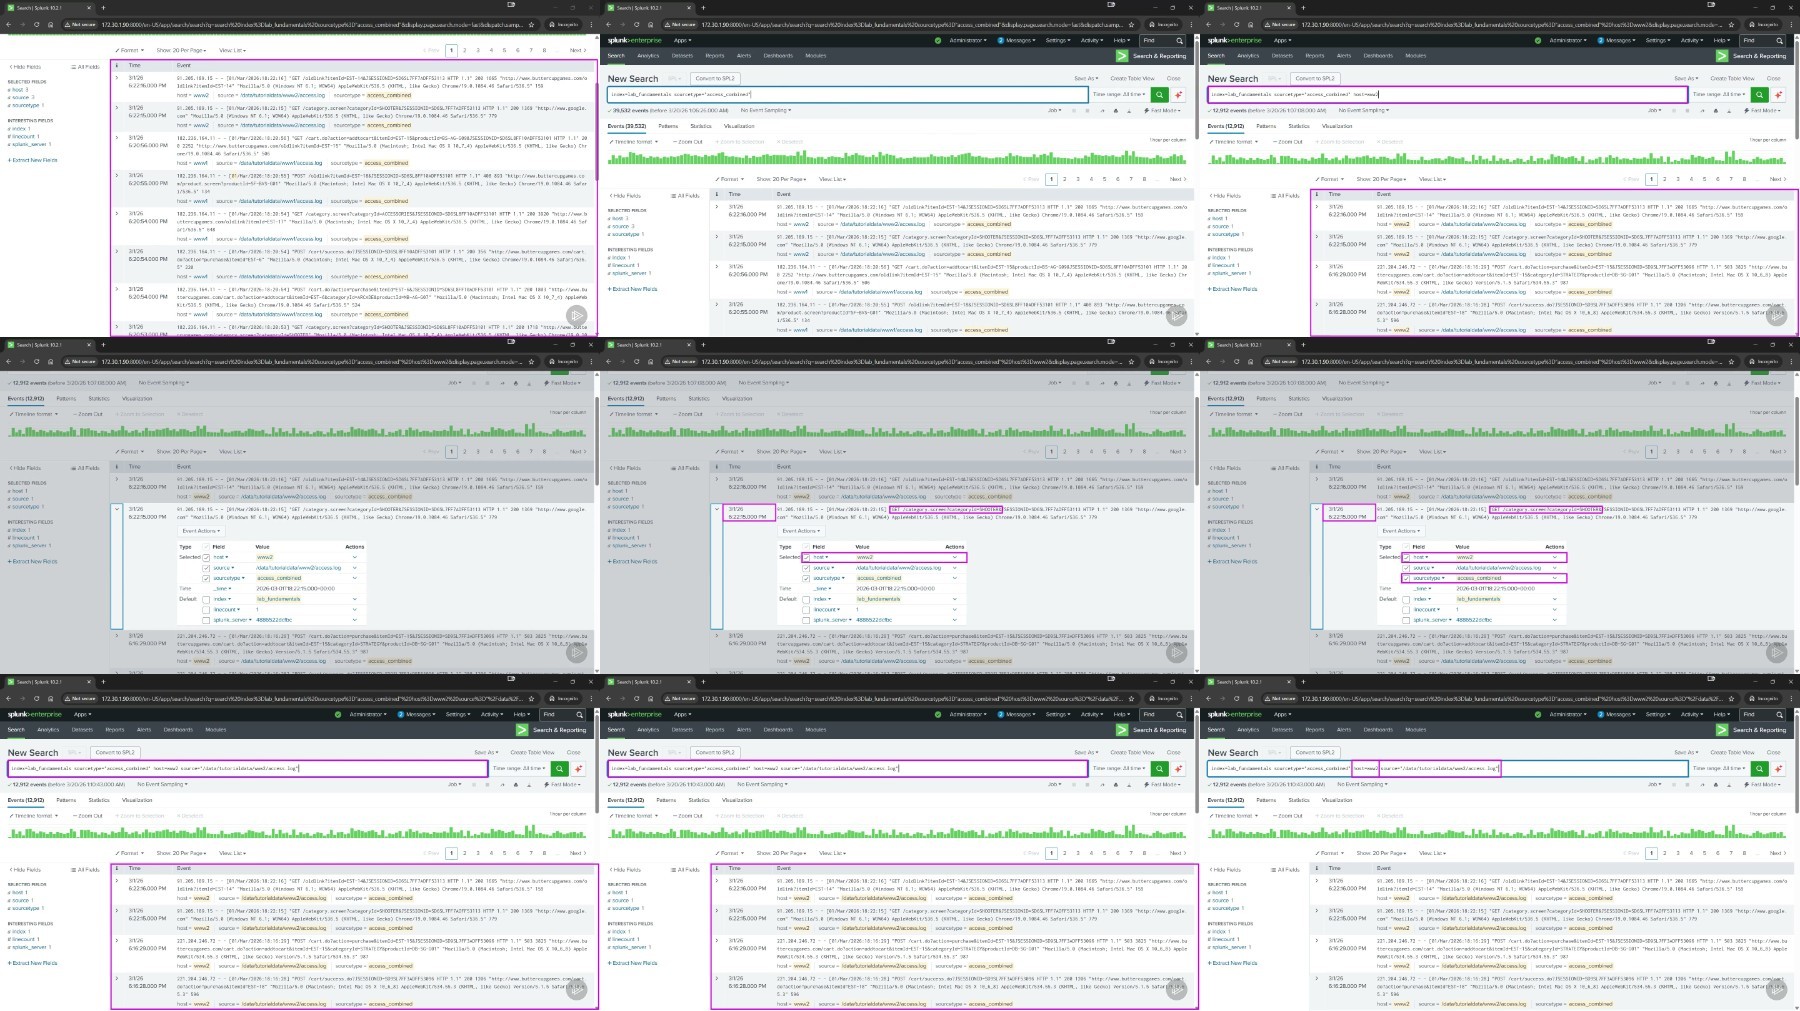
Task: Click All Fields button in bottom-right screenshot
Action: pyautogui.click(x=1286, y=869)
